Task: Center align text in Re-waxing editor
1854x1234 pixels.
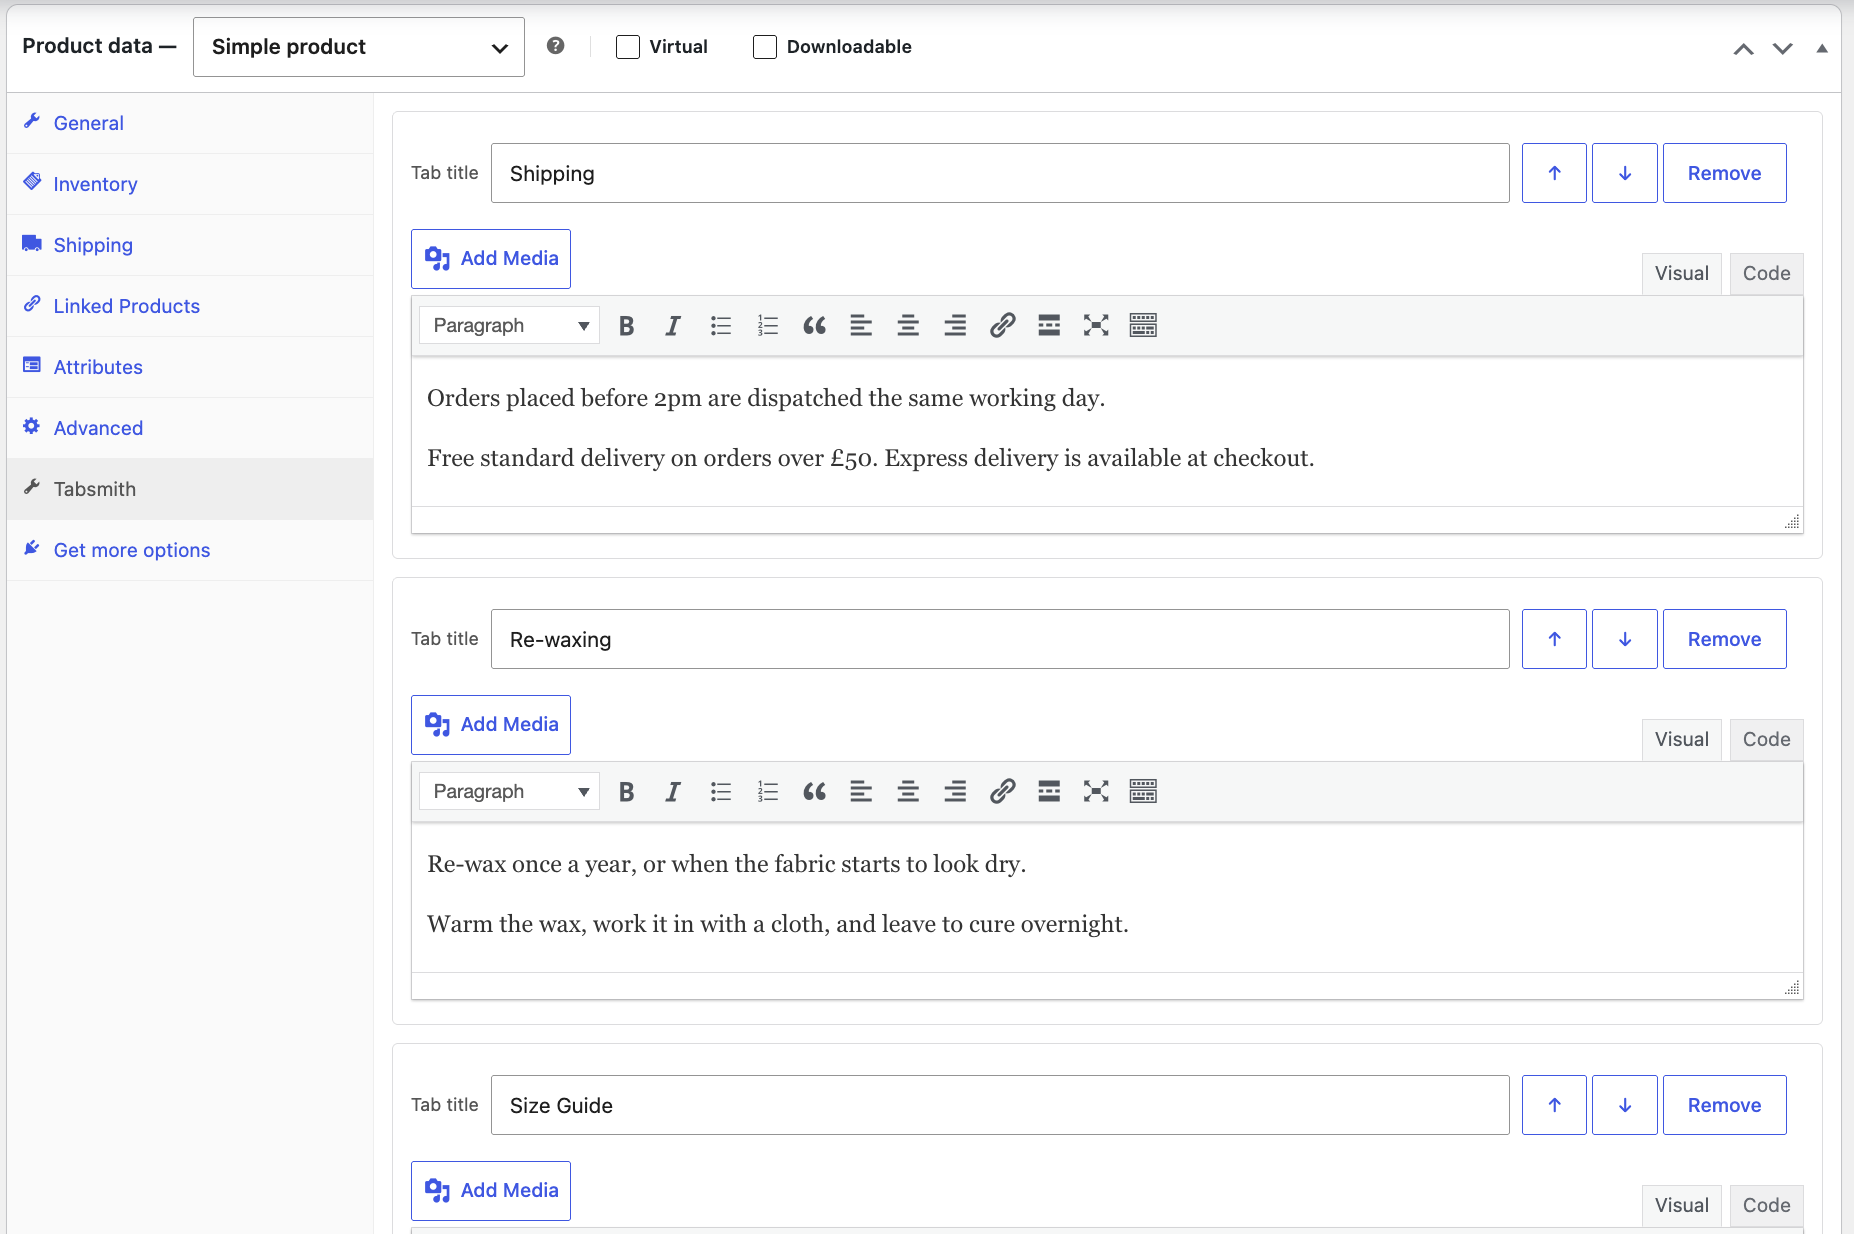Action: click(x=908, y=792)
